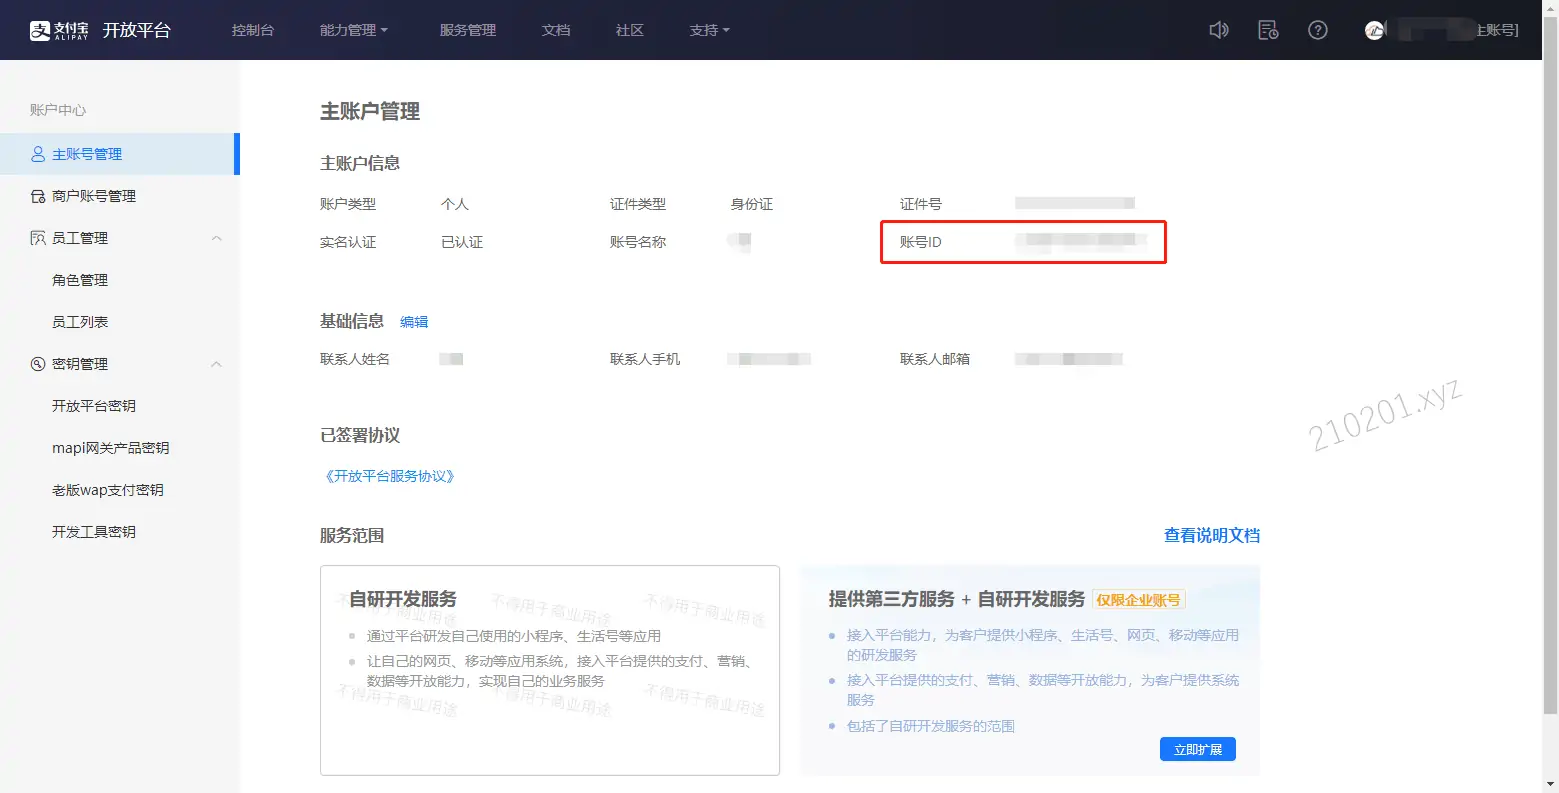Collapse the 员工管理 section chevron
This screenshot has width=1559, height=793.
[x=217, y=238]
